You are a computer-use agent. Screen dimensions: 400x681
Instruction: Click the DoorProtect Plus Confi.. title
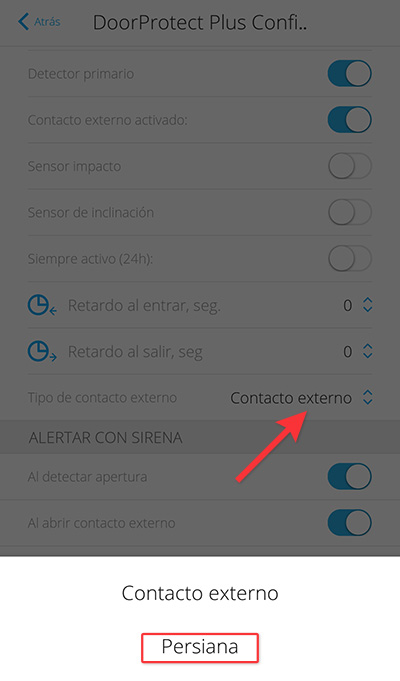[x=200, y=23]
